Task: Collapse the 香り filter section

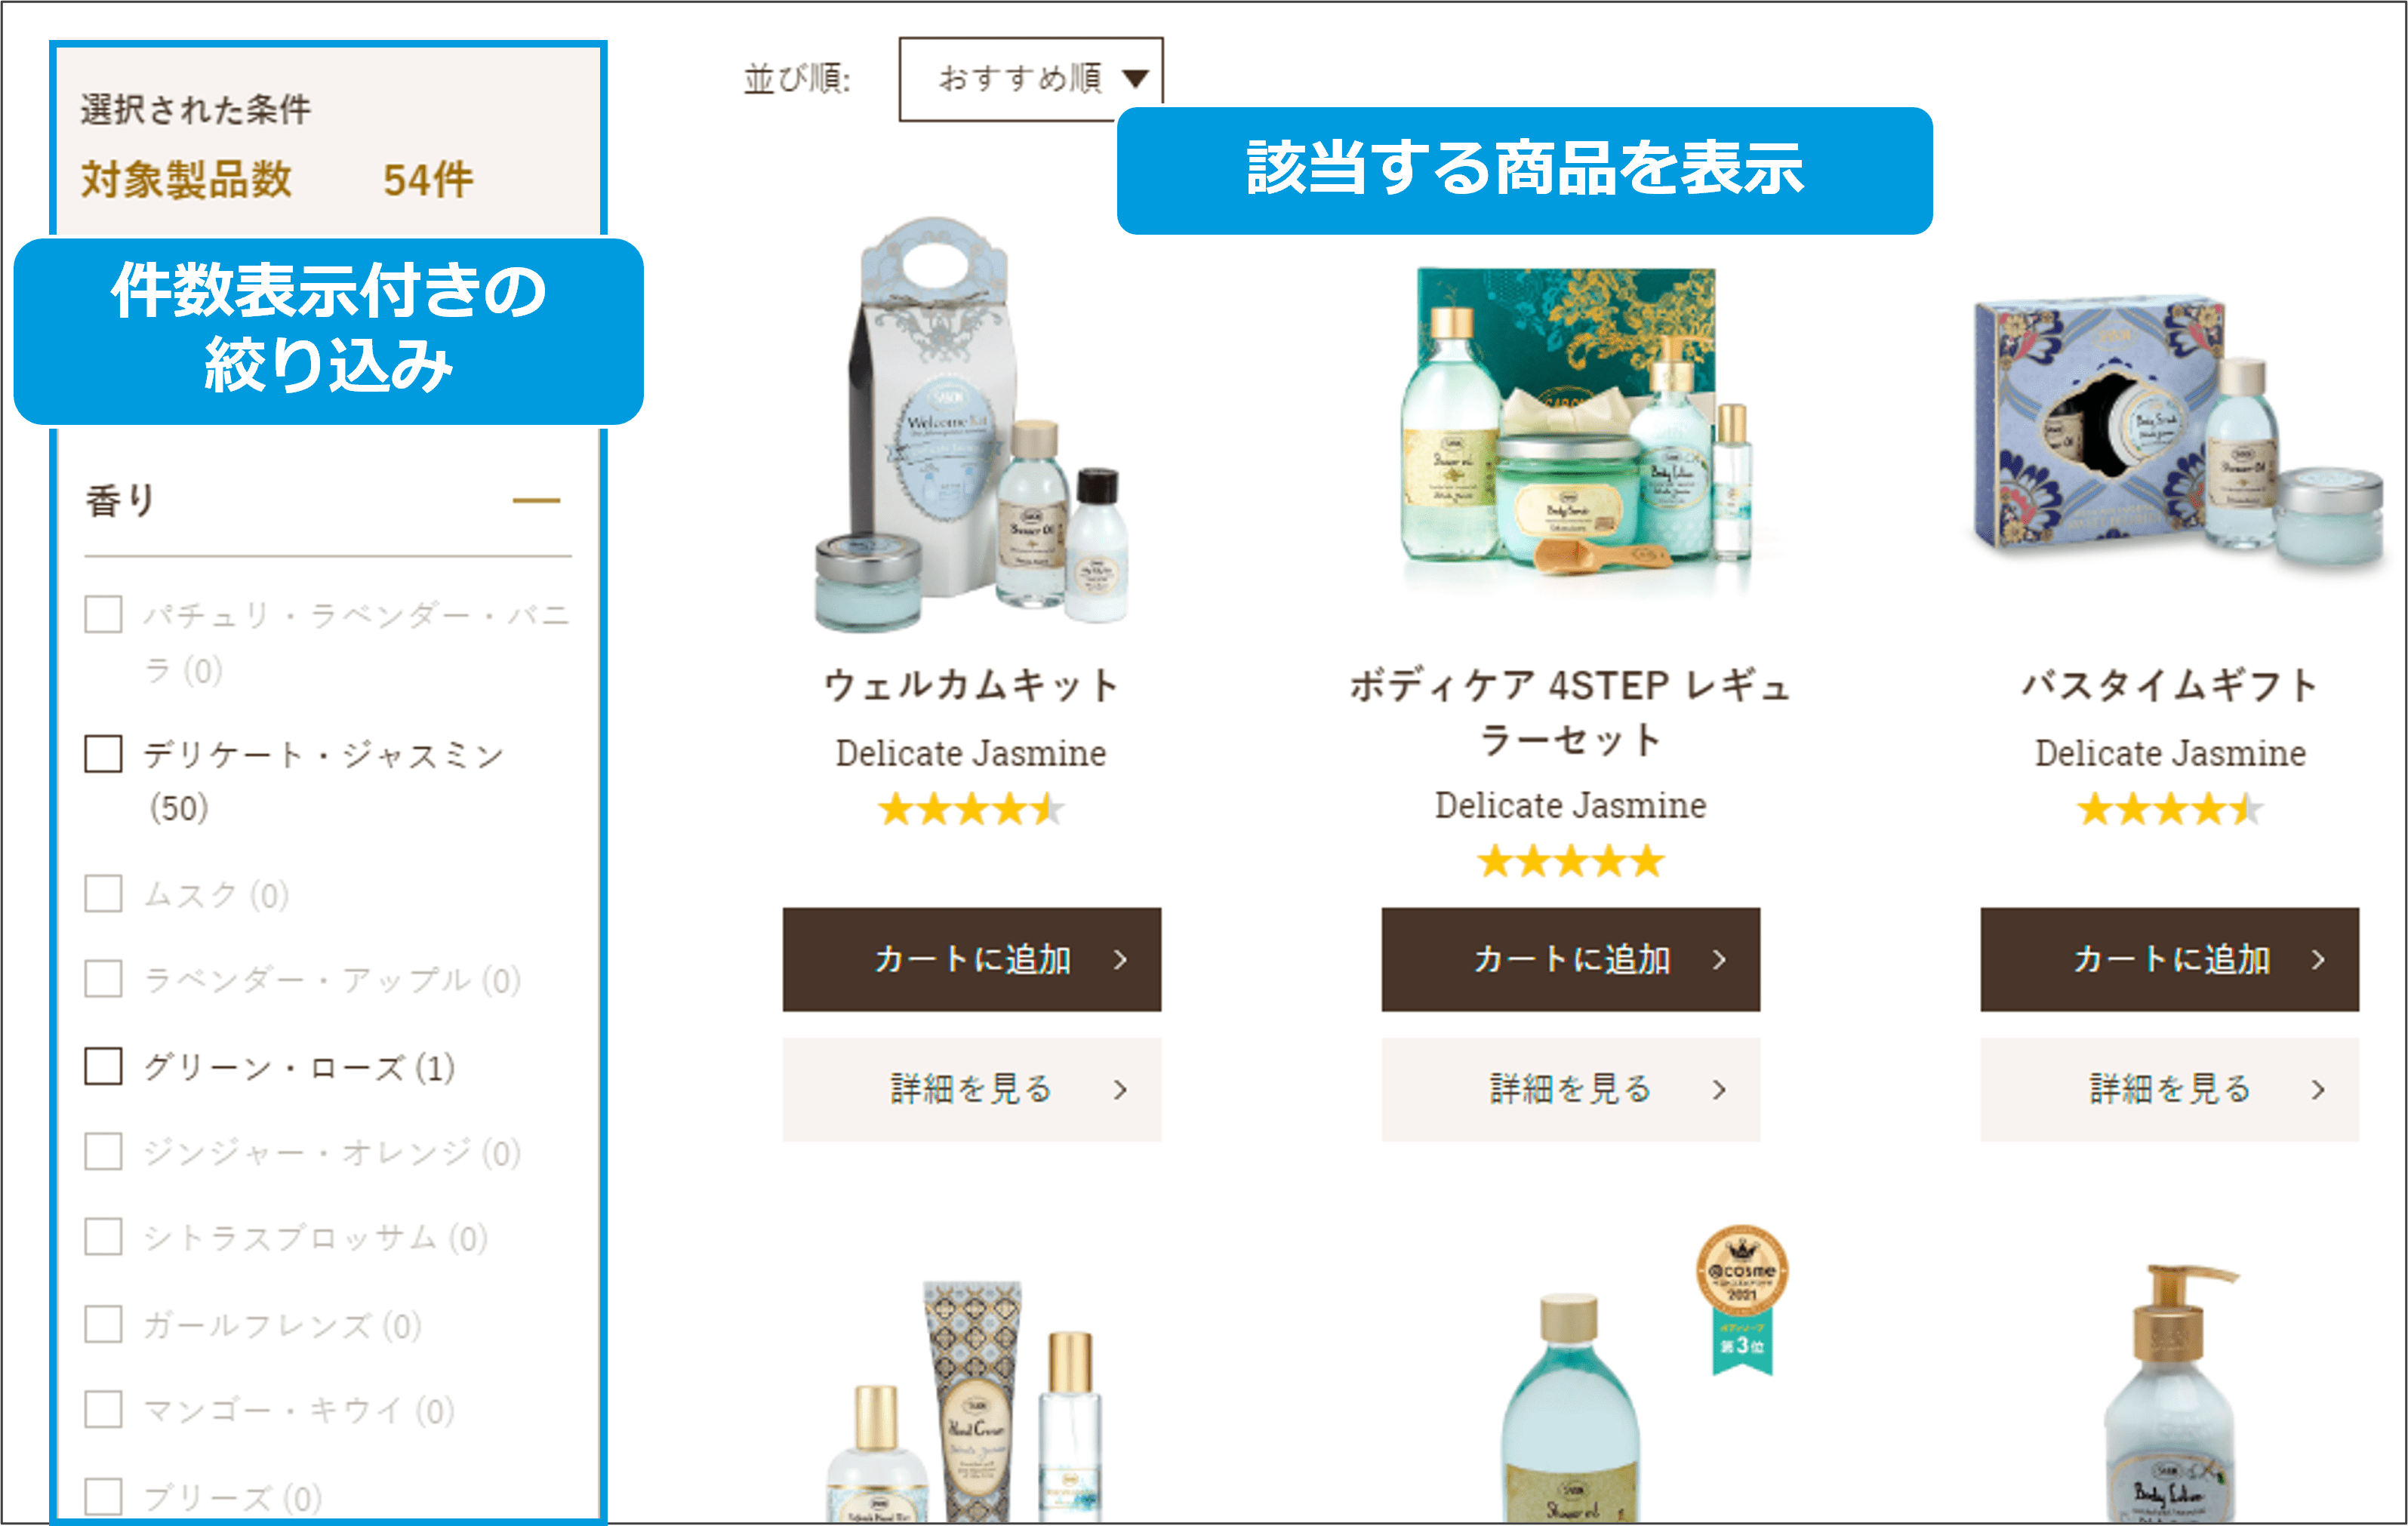Action: (536, 501)
